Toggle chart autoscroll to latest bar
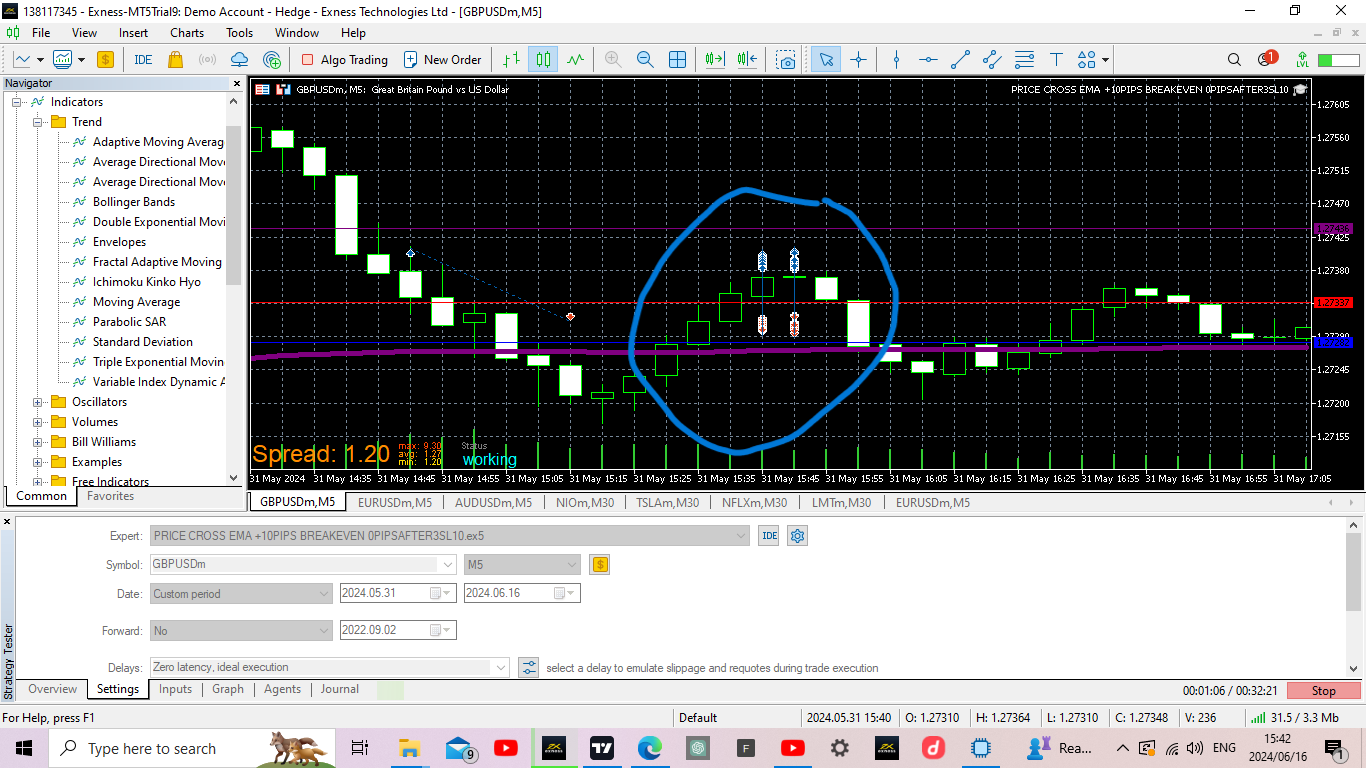The width and height of the screenshot is (1366, 768). pos(715,60)
